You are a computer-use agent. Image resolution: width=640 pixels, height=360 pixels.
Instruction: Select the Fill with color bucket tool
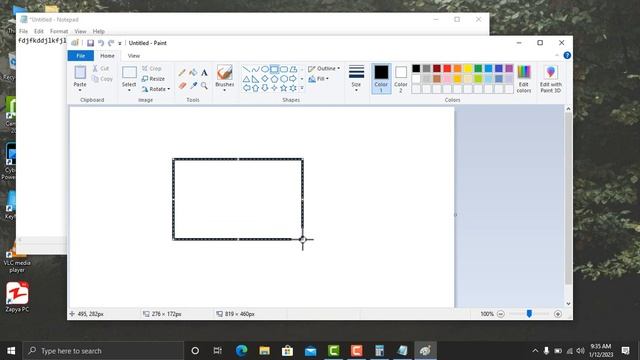click(193, 73)
